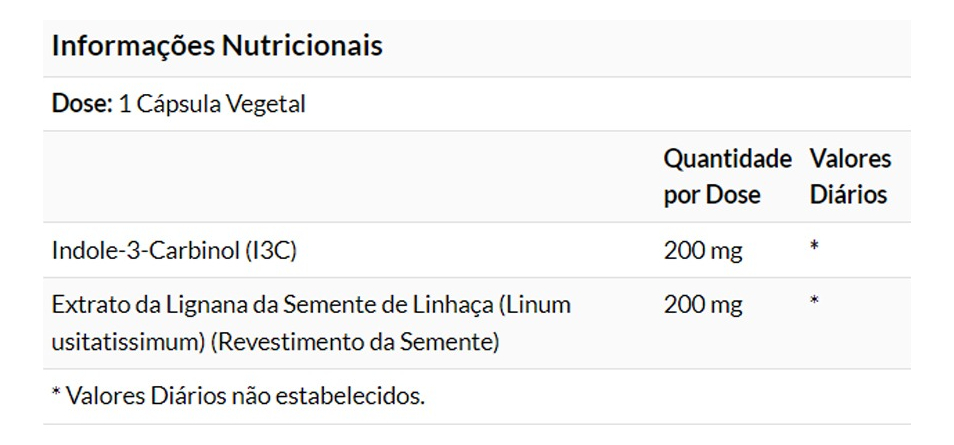The height and width of the screenshot is (445, 954).
Task: Click "por Dose" in the column header
Action: [712, 194]
